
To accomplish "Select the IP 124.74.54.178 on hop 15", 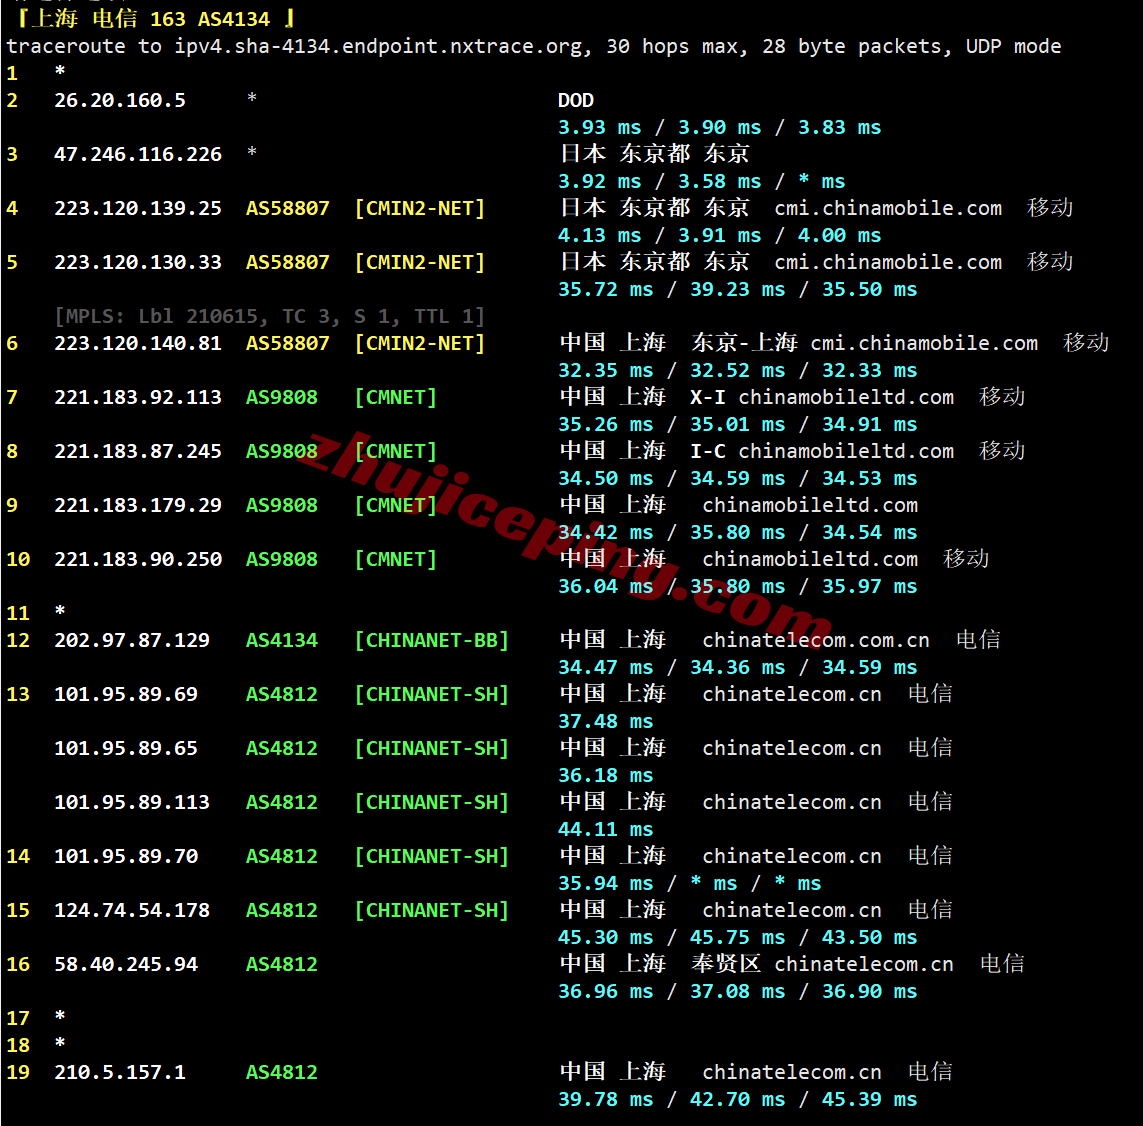I will click(132, 910).
